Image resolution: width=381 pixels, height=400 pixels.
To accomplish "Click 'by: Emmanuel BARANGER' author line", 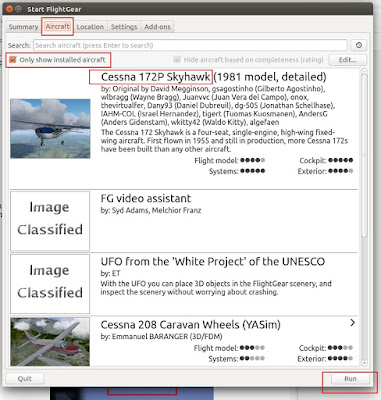I will pyautogui.click(x=161, y=337).
